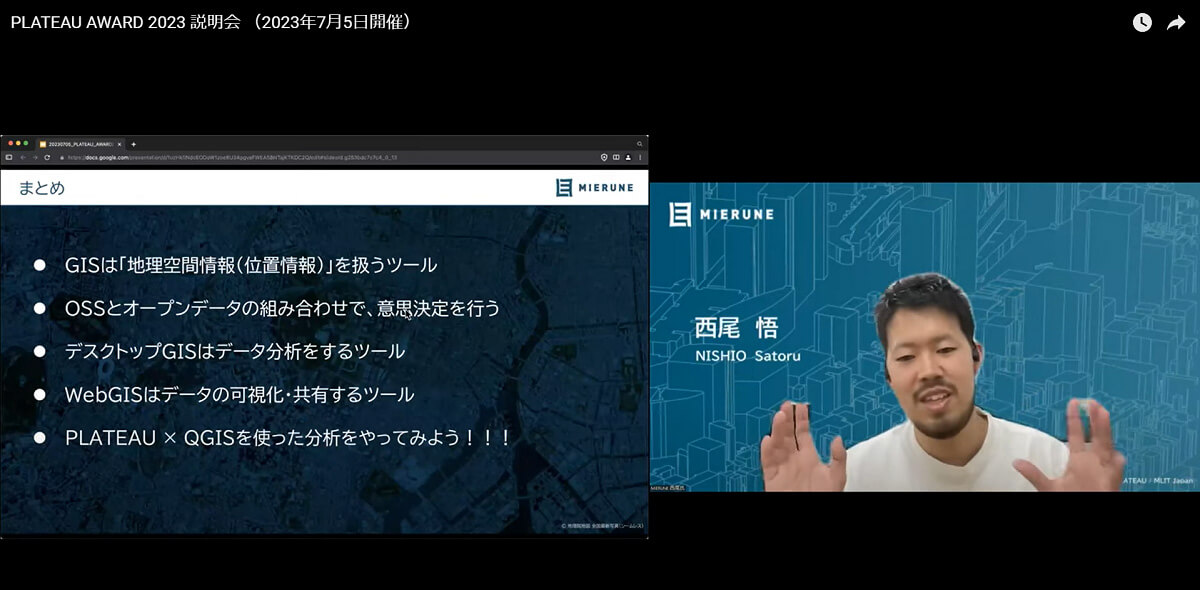Click text OSSとオープンデータの組み合わせで、意思決定を行う
Screen dimensions: 1200x590
[x=282, y=309]
